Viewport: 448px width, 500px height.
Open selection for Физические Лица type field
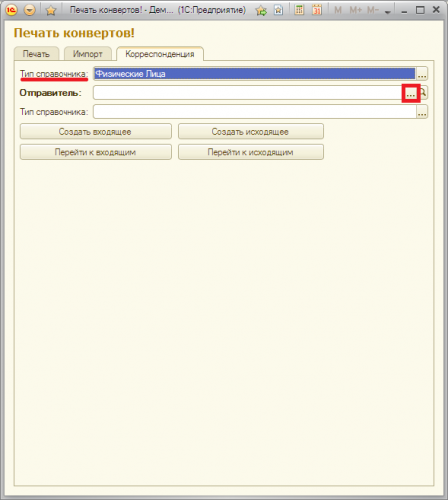point(422,74)
